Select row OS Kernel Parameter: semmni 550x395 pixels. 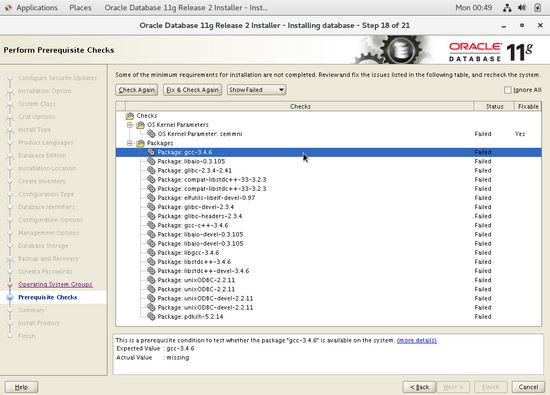click(329, 134)
